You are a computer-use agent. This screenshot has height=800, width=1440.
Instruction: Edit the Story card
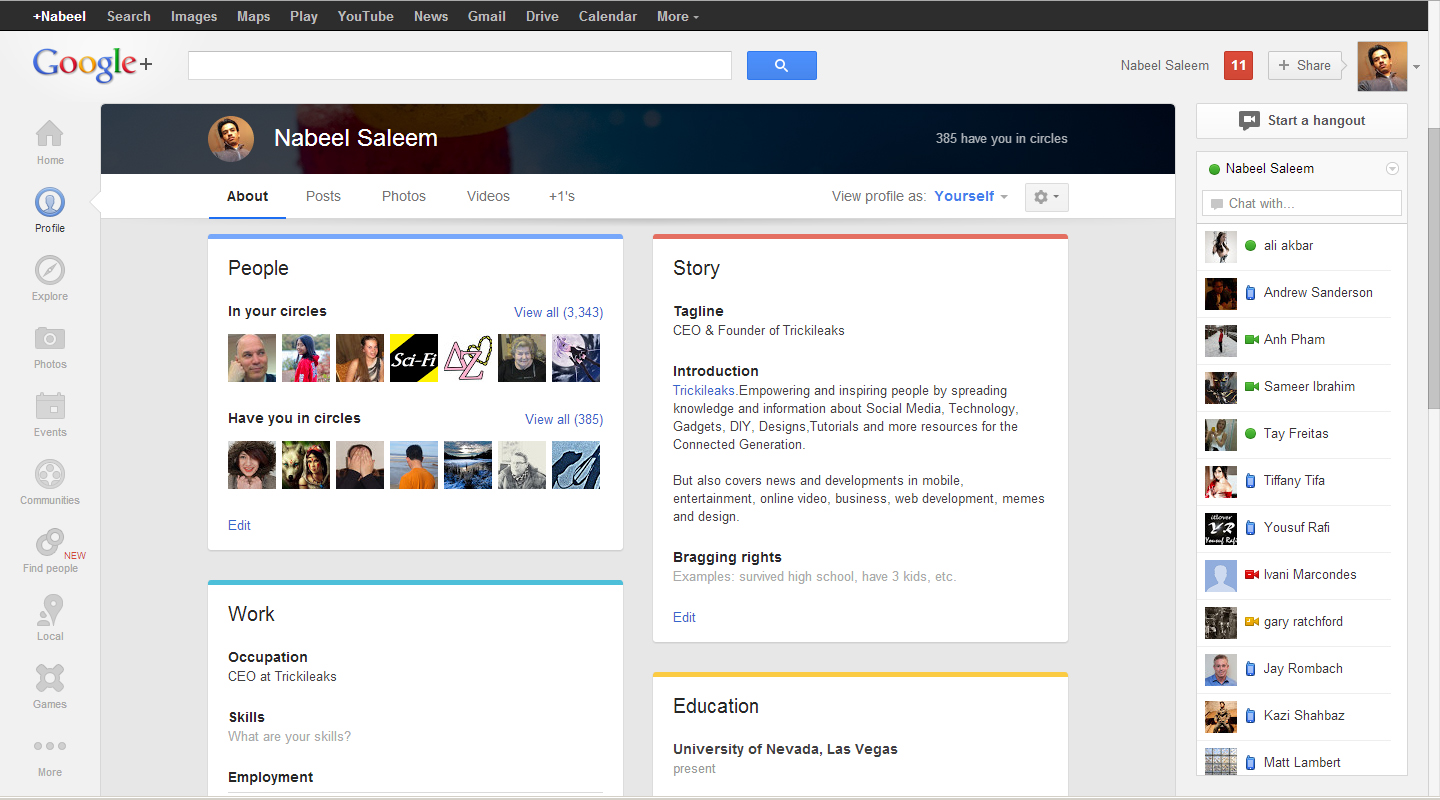685,617
